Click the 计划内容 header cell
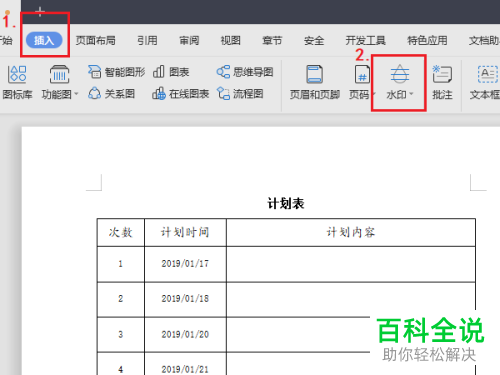 351,232
